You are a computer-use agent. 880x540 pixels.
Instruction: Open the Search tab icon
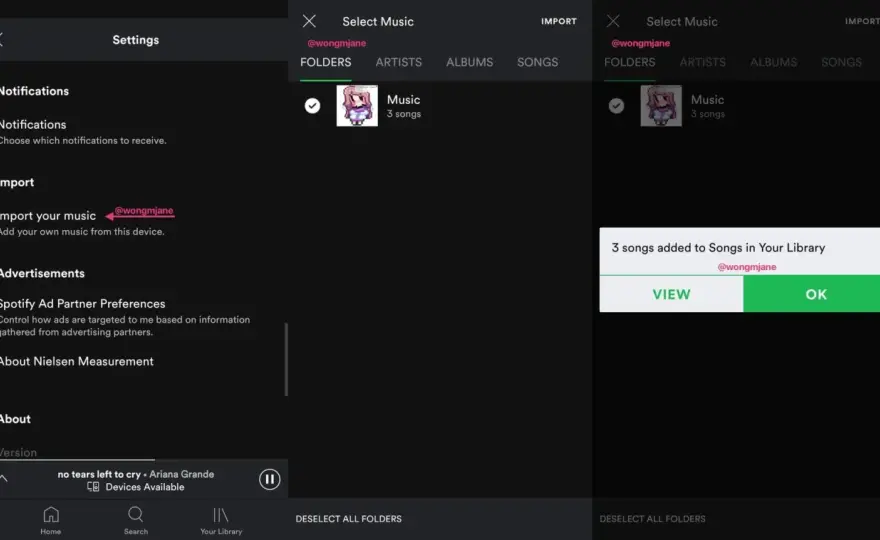(x=135, y=514)
